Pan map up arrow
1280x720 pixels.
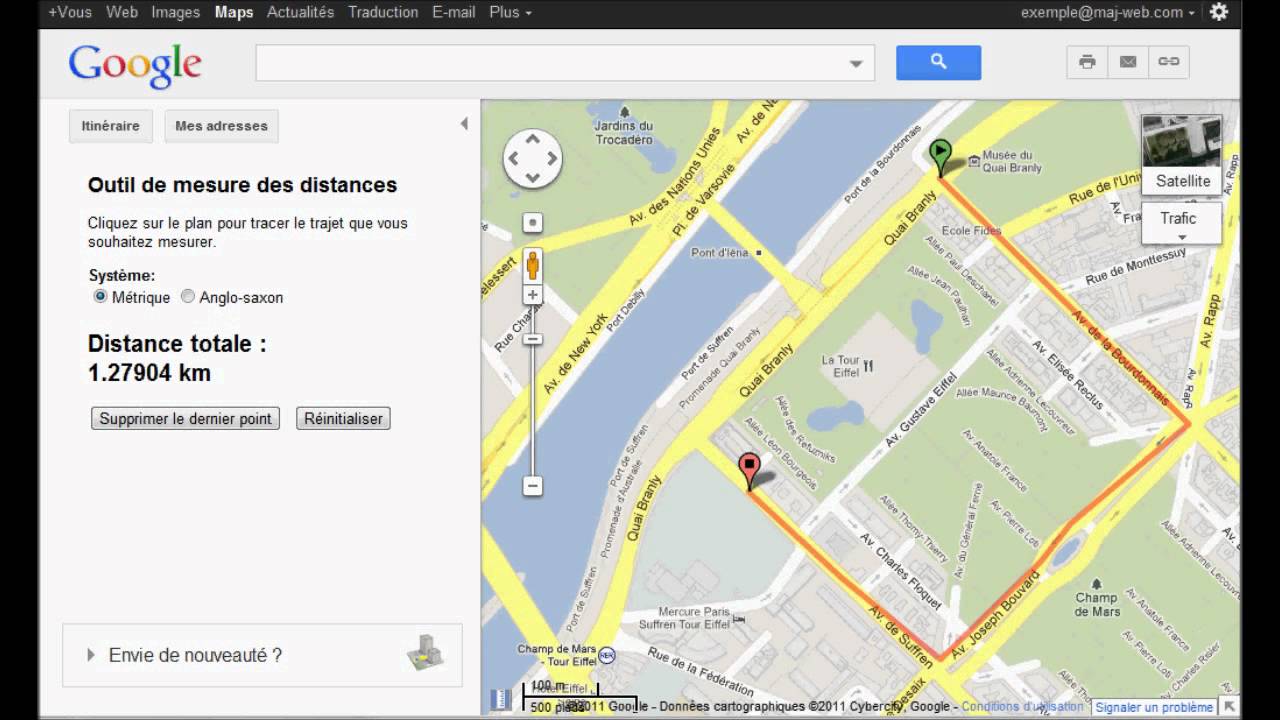(x=532, y=139)
